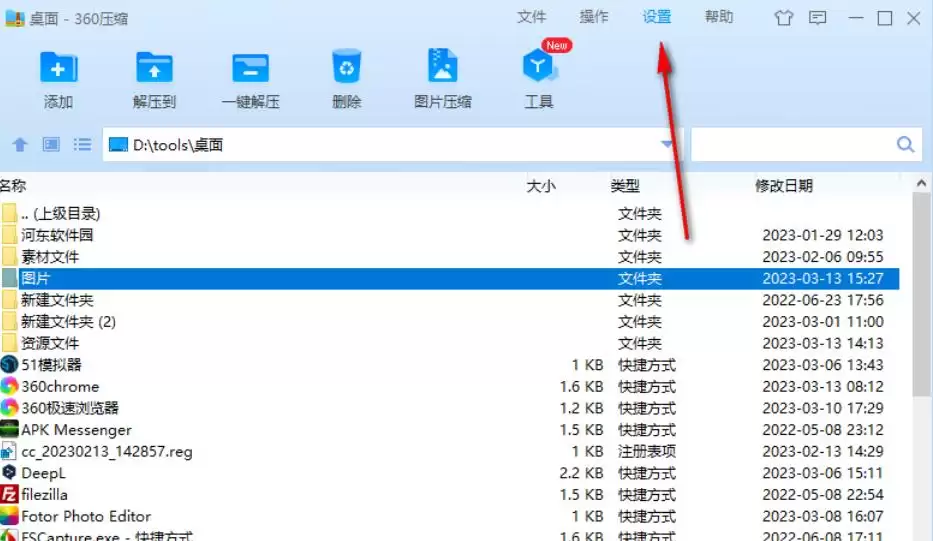Screen dimensions: 933x541
Task: Expand the address path dropdown arrow
Action: coord(666,144)
